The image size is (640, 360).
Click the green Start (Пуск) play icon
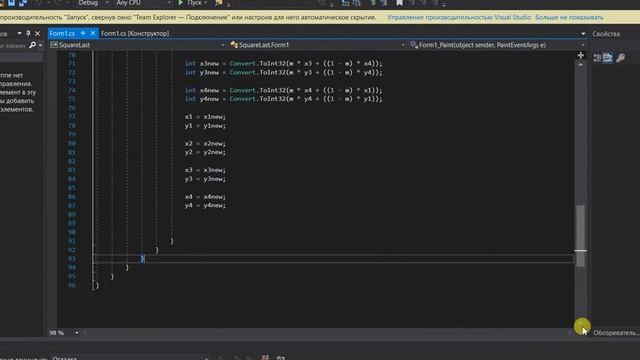point(180,3)
